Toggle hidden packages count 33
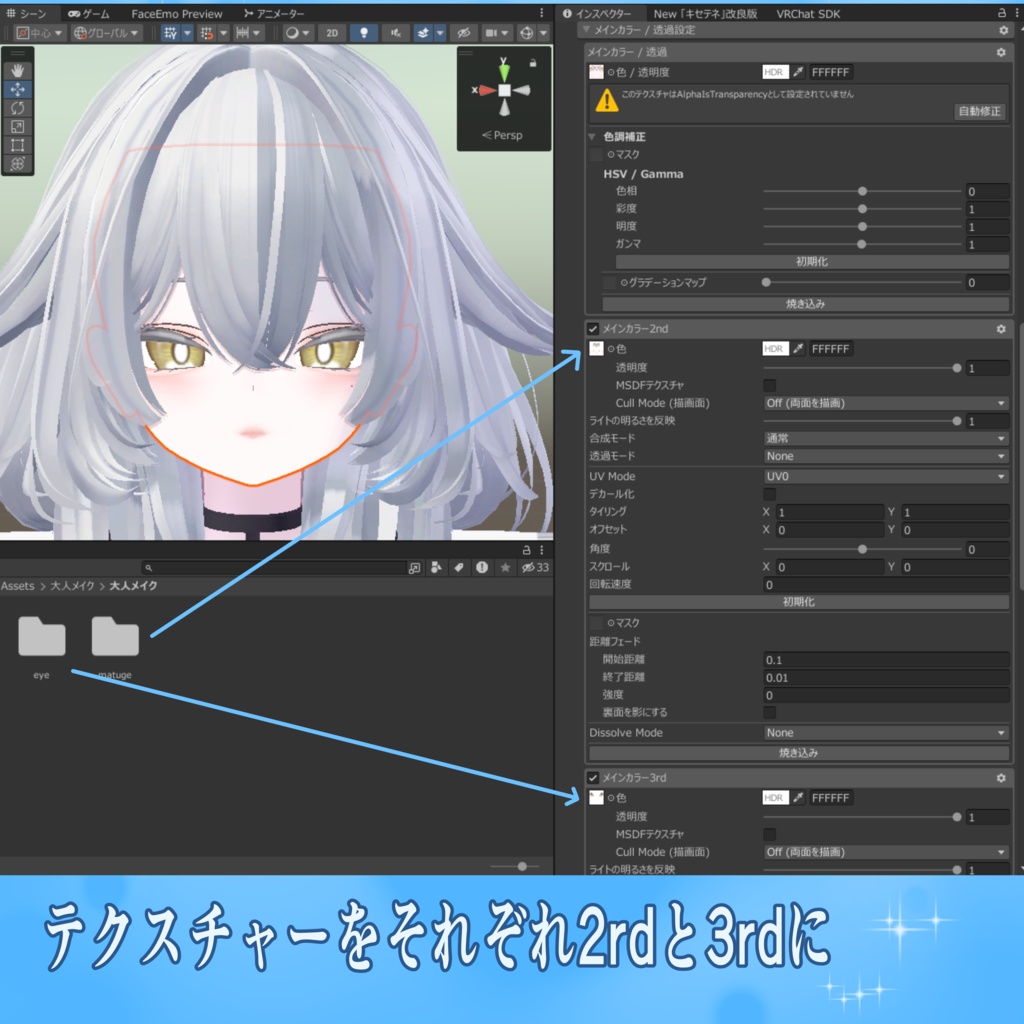The height and width of the screenshot is (1024, 1024). pos(535,568)
